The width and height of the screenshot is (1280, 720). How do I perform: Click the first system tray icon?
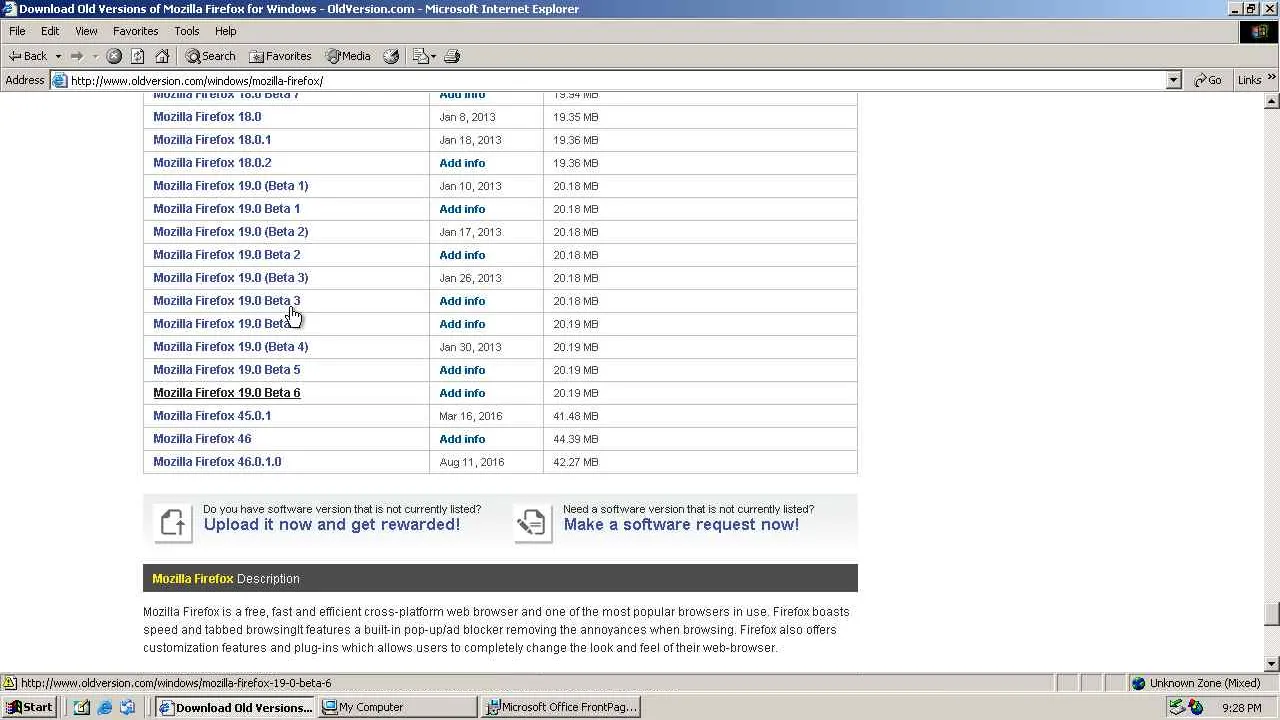point(1178,707)
